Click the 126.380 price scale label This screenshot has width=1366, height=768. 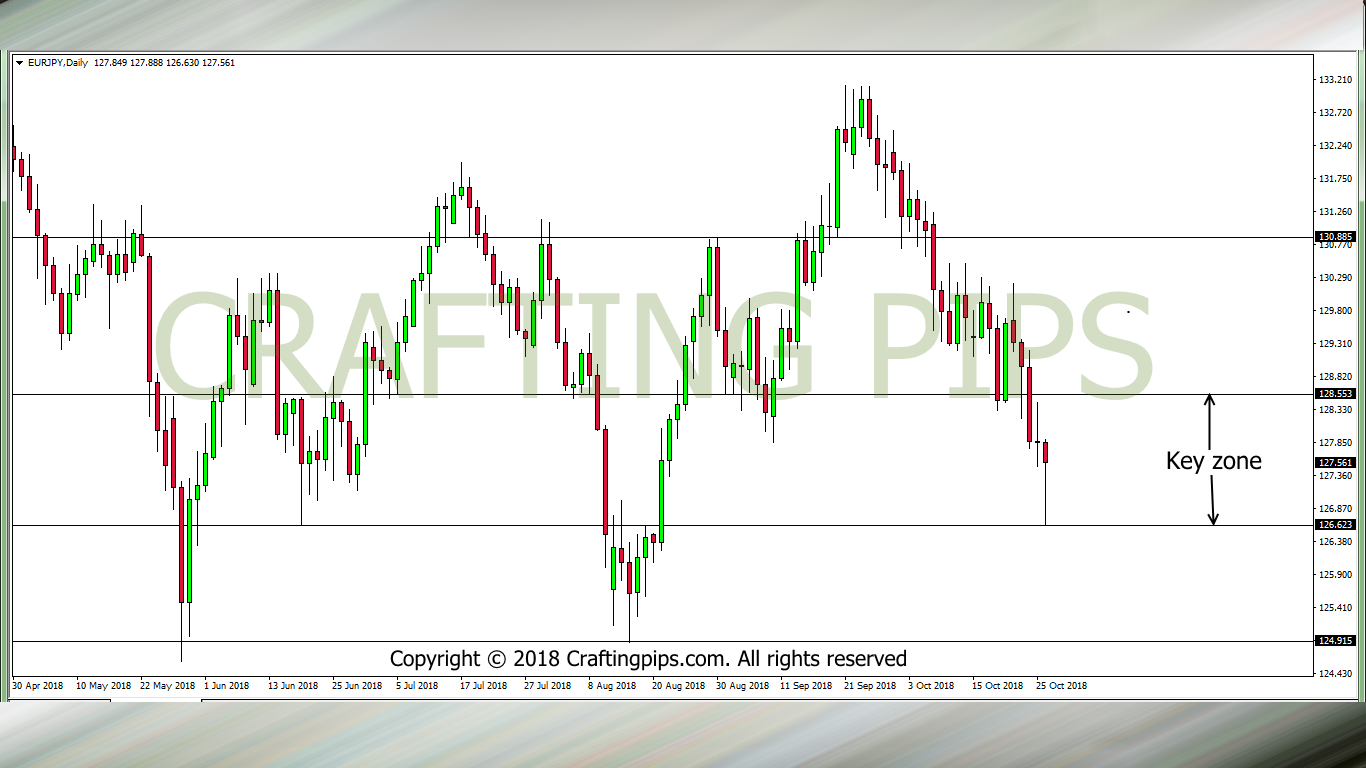point(1336,541)
